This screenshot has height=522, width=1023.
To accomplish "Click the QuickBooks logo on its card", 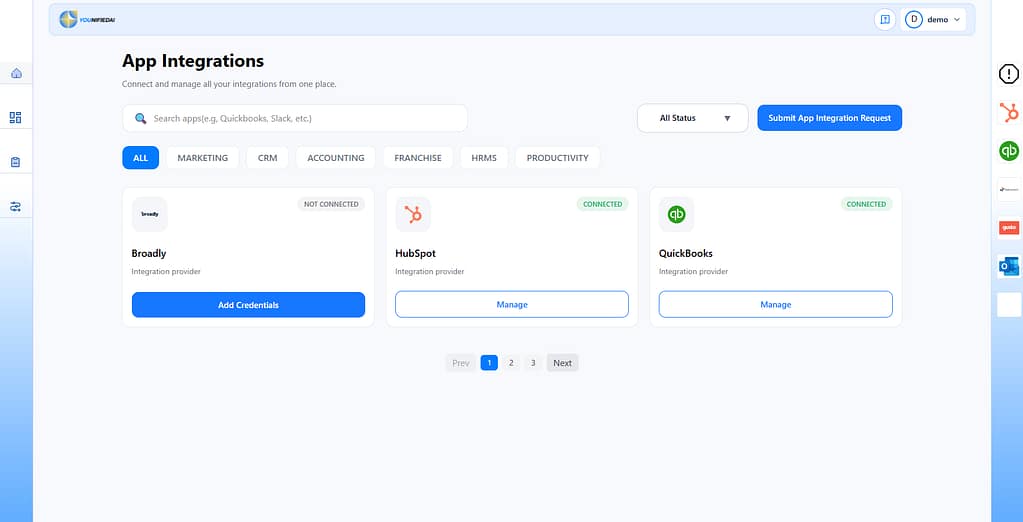I will (677, 214).
